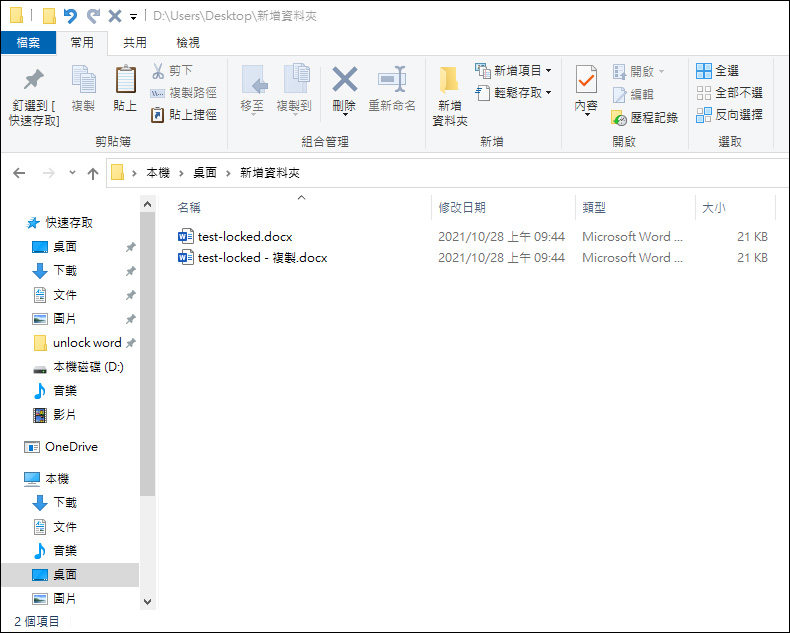Click the delete X in quick access toolbar
The width and height of the screenshot is (790, 633).
pos(115,16)
